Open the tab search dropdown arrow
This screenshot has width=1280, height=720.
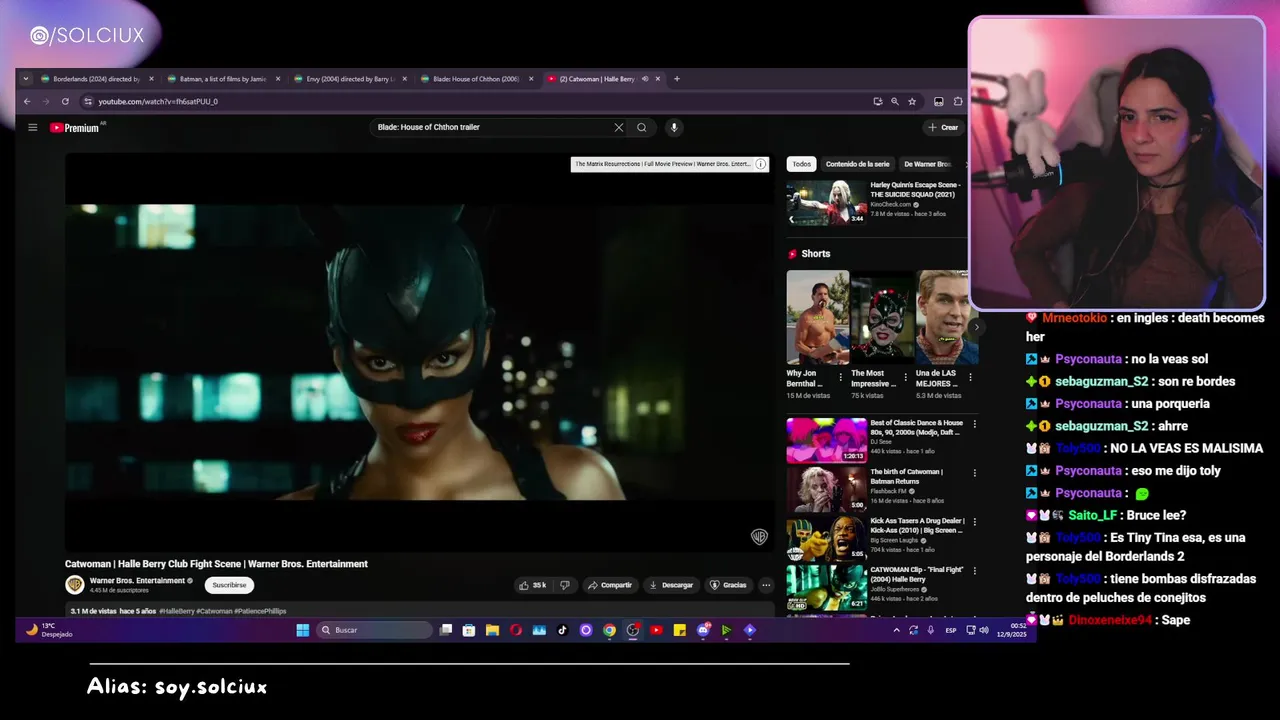tap(26, 79)
